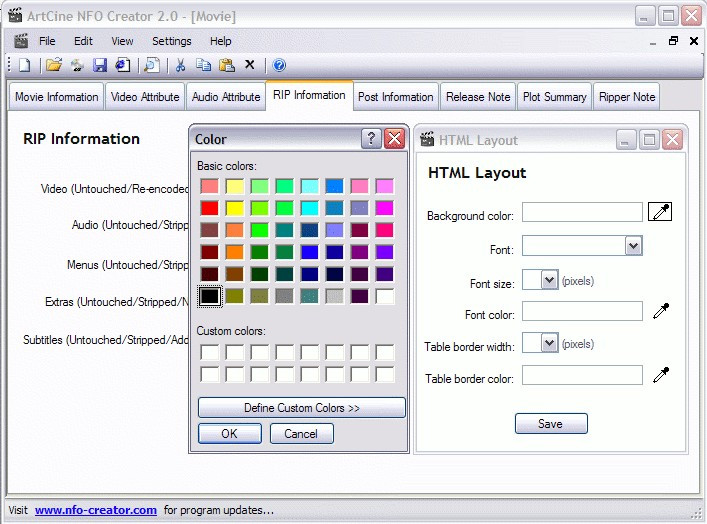Image resolution: width=707 pixels, height=524 pixels.
Task: Close the Color dialog
Action: 395,139
